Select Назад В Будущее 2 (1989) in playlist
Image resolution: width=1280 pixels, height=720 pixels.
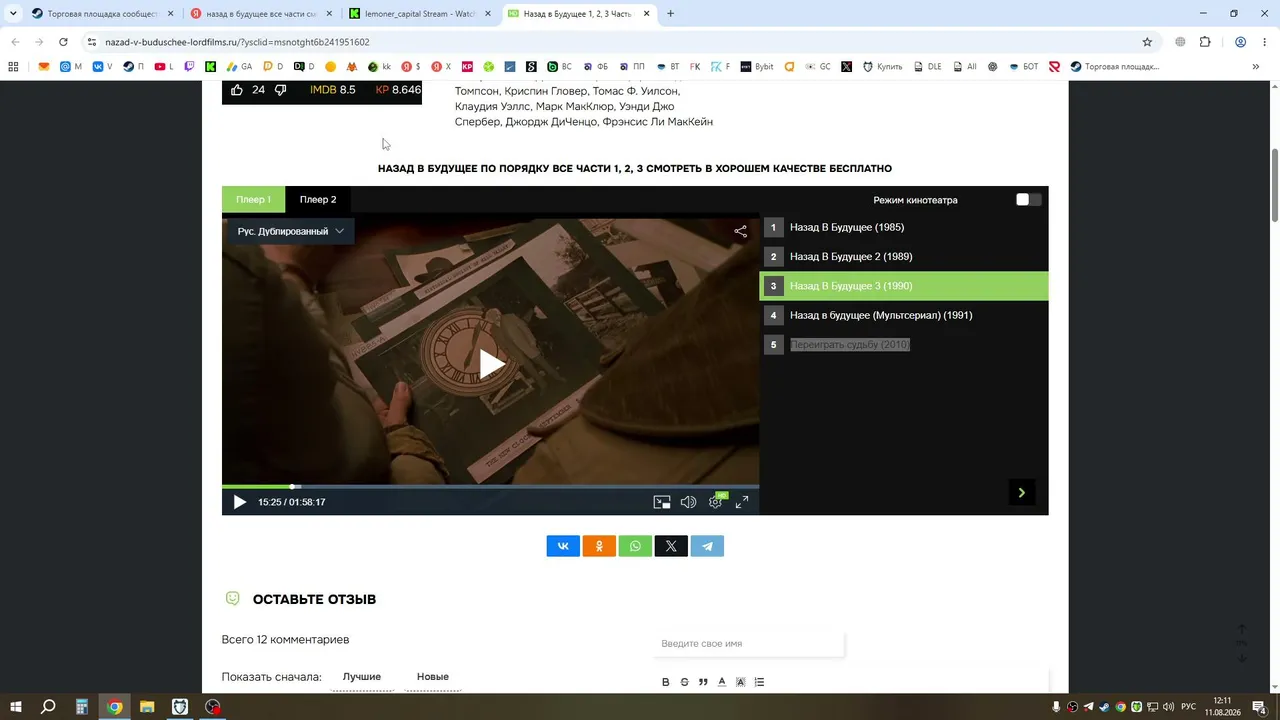point(904,257)
